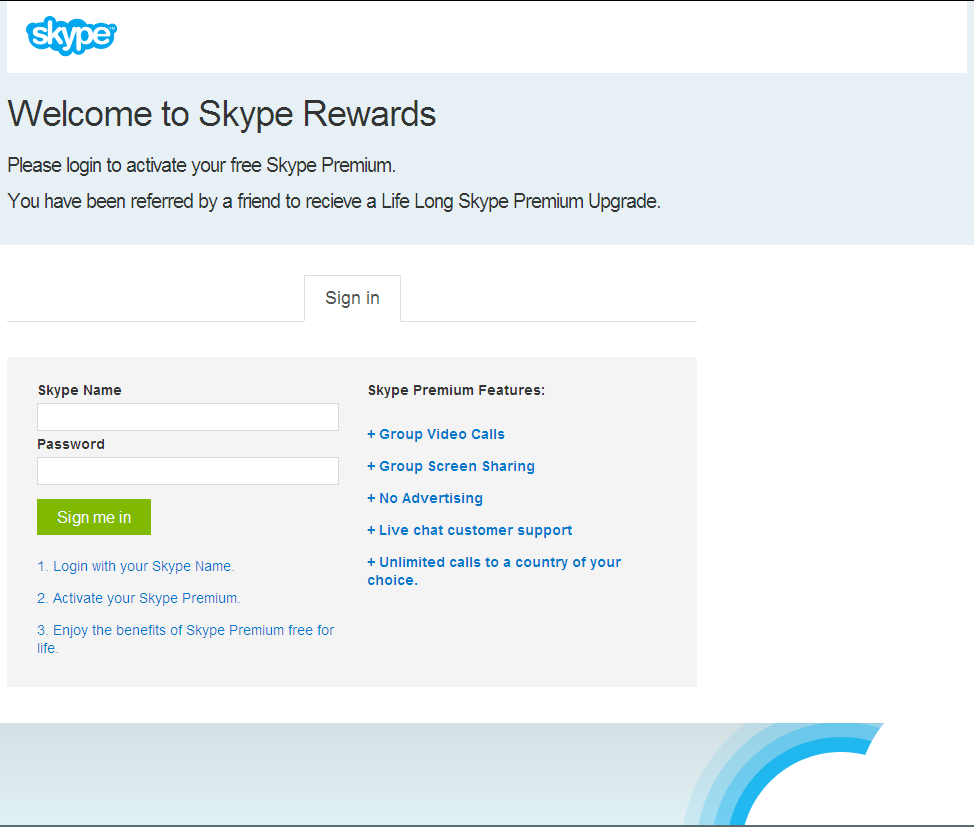Click 'Please login to activate your free Skype Premium.'

click(x=201, y=165)
